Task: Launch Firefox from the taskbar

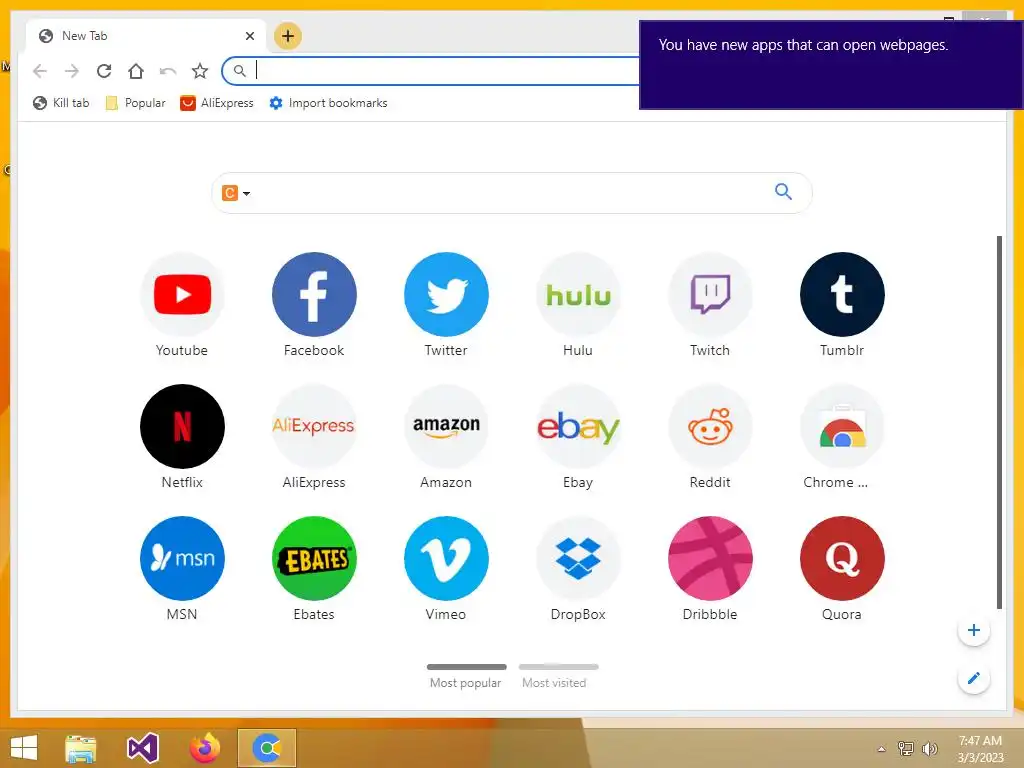Action: [204, 748]
